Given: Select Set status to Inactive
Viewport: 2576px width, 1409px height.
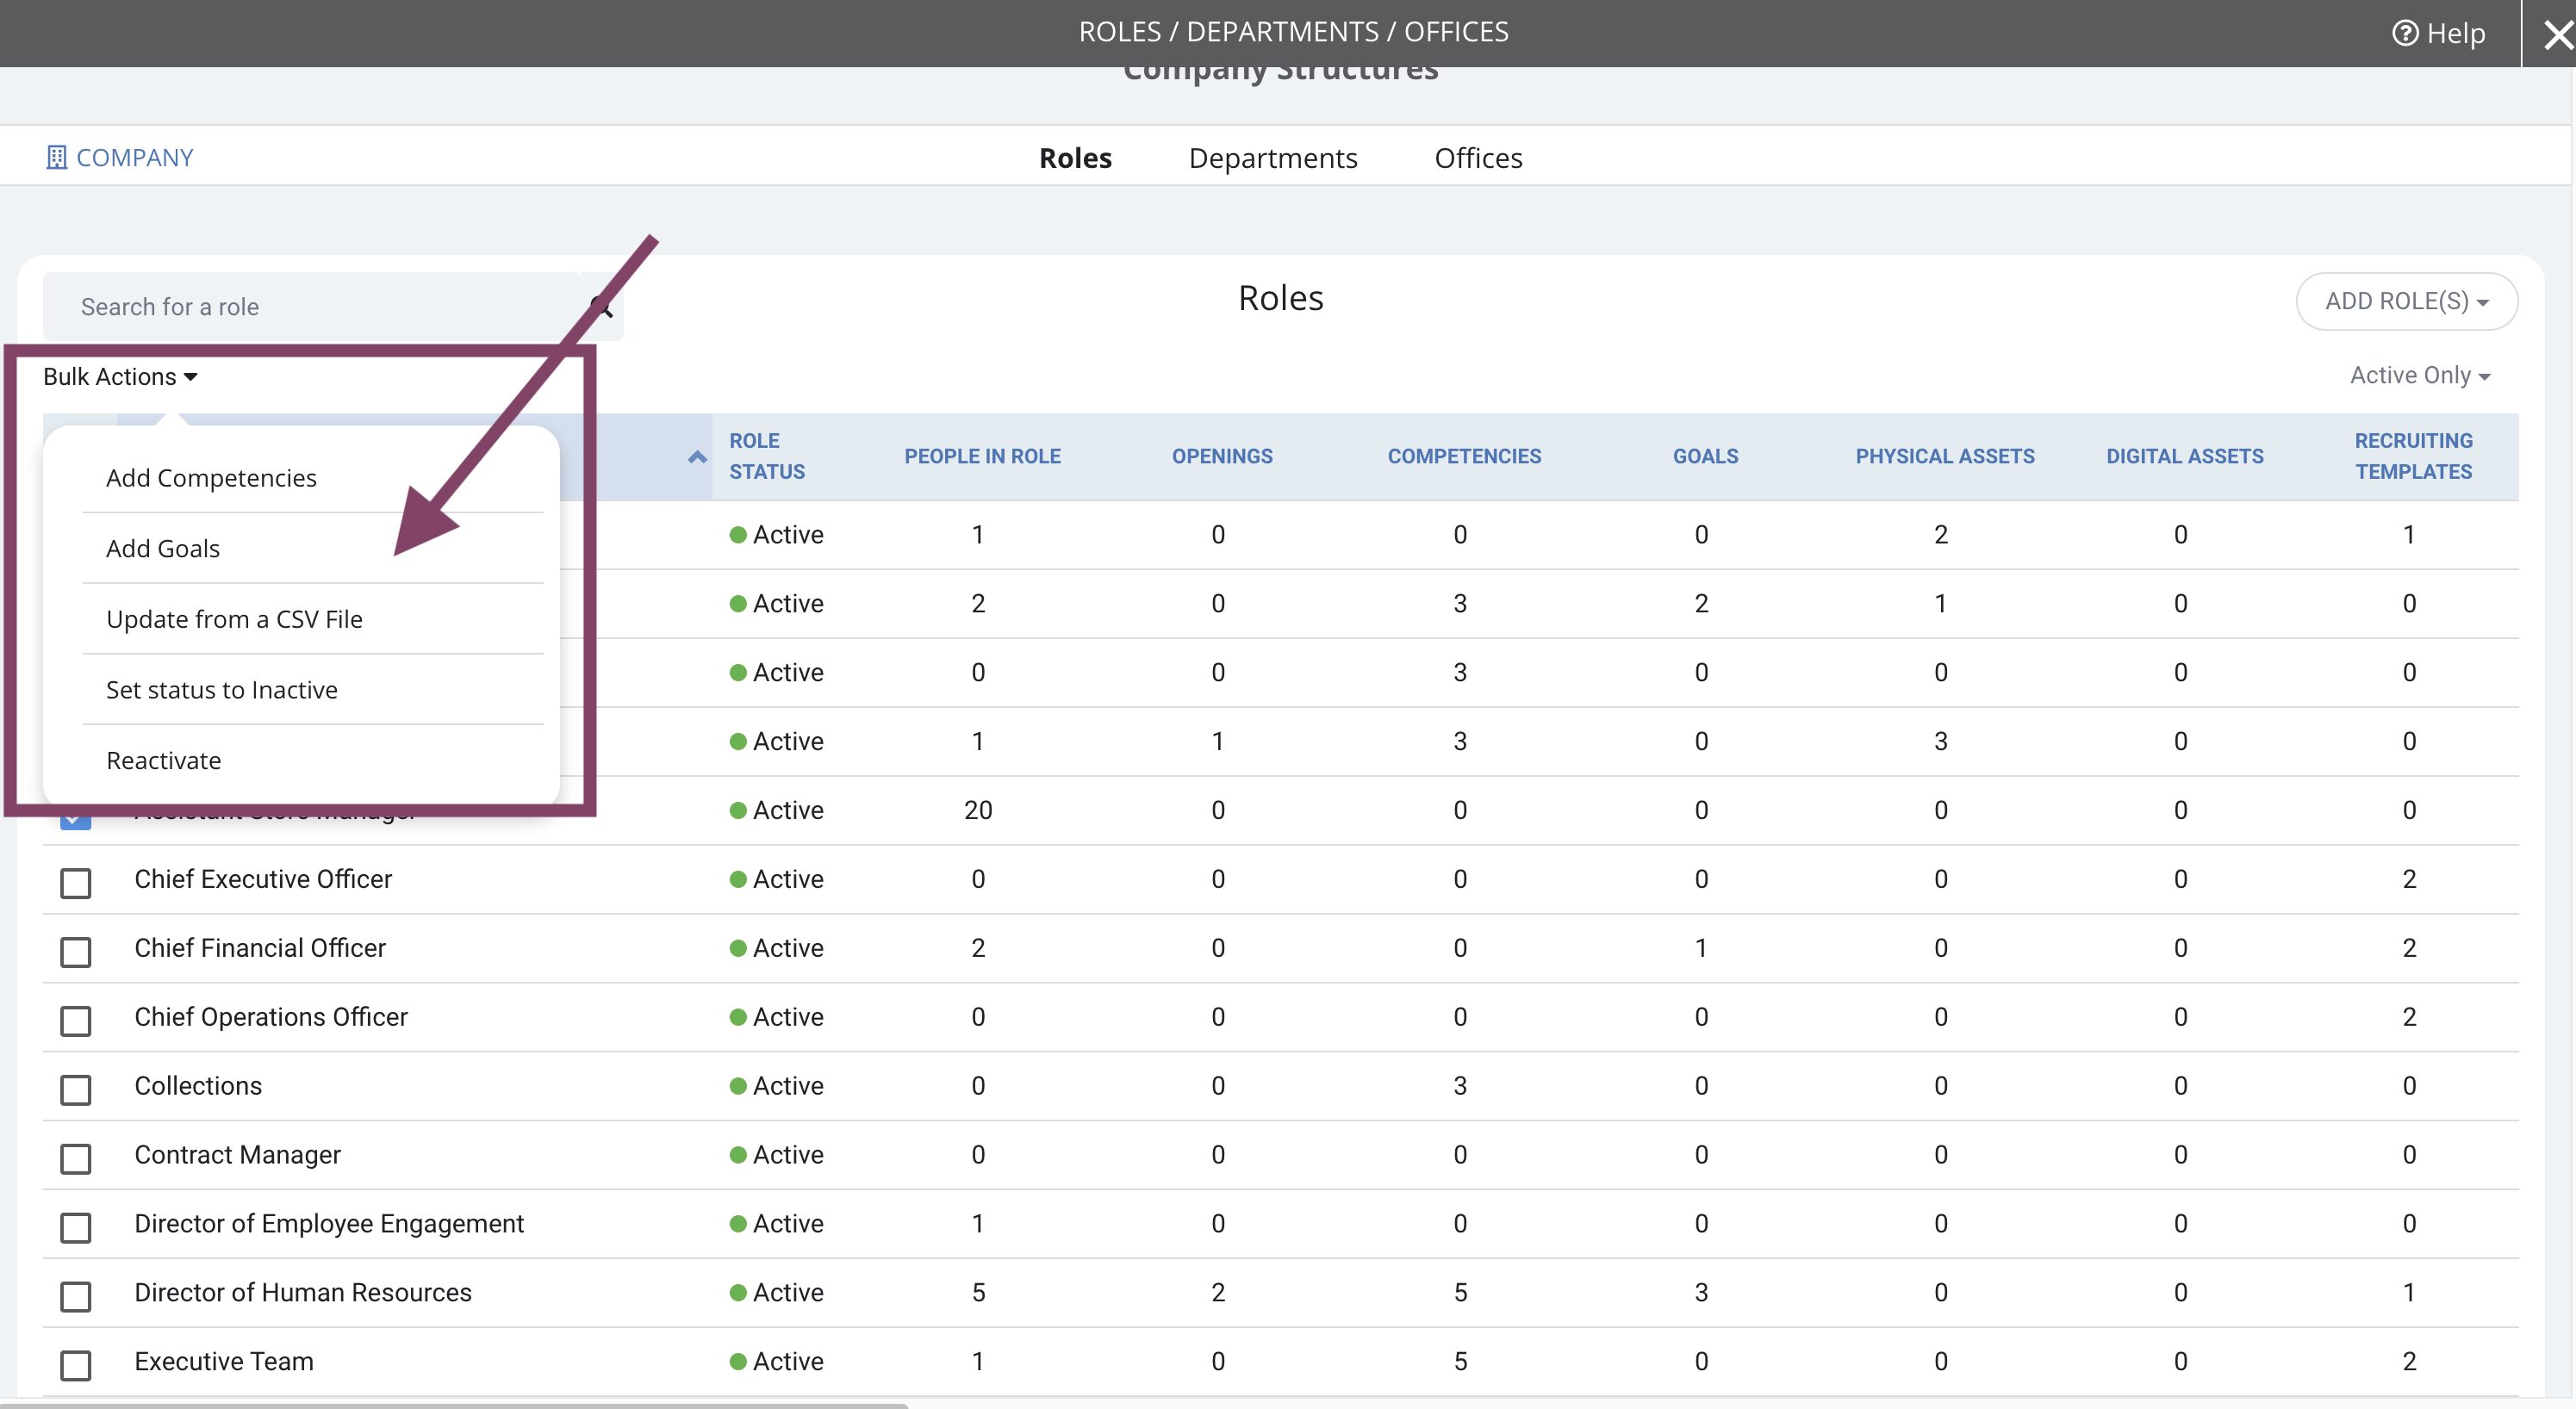Looking at the screenshot, I should [221, 690].
